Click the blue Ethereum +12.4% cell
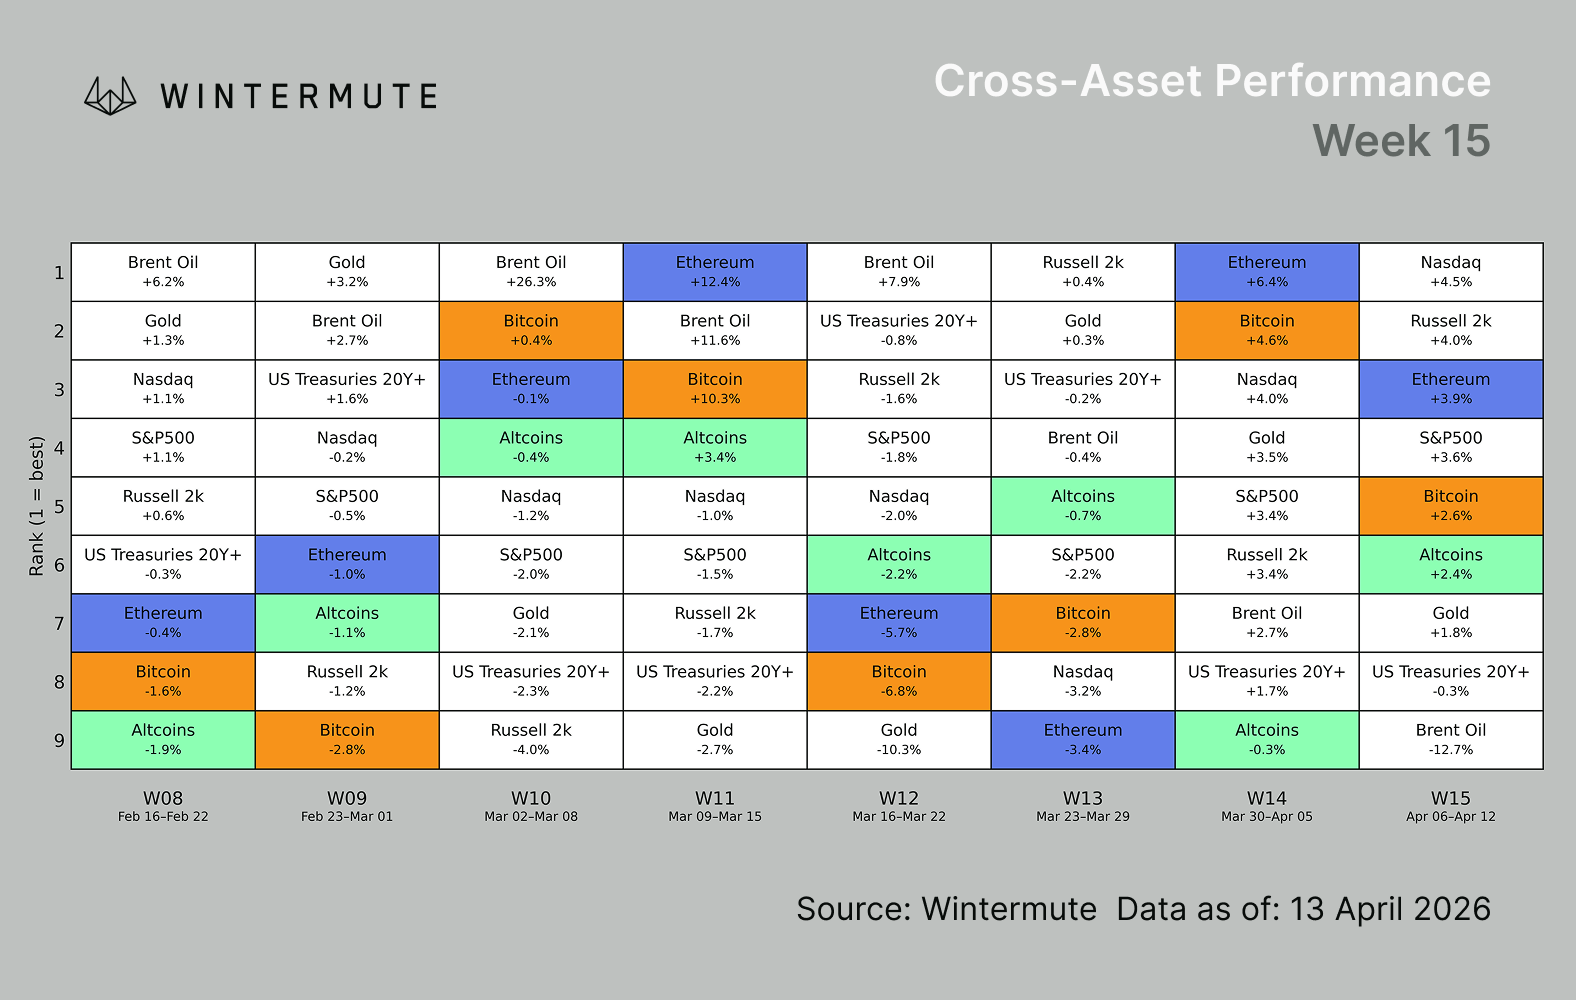Image resolution: width=1576 pixels, height=1000 pixels. [x=715, y=272]
